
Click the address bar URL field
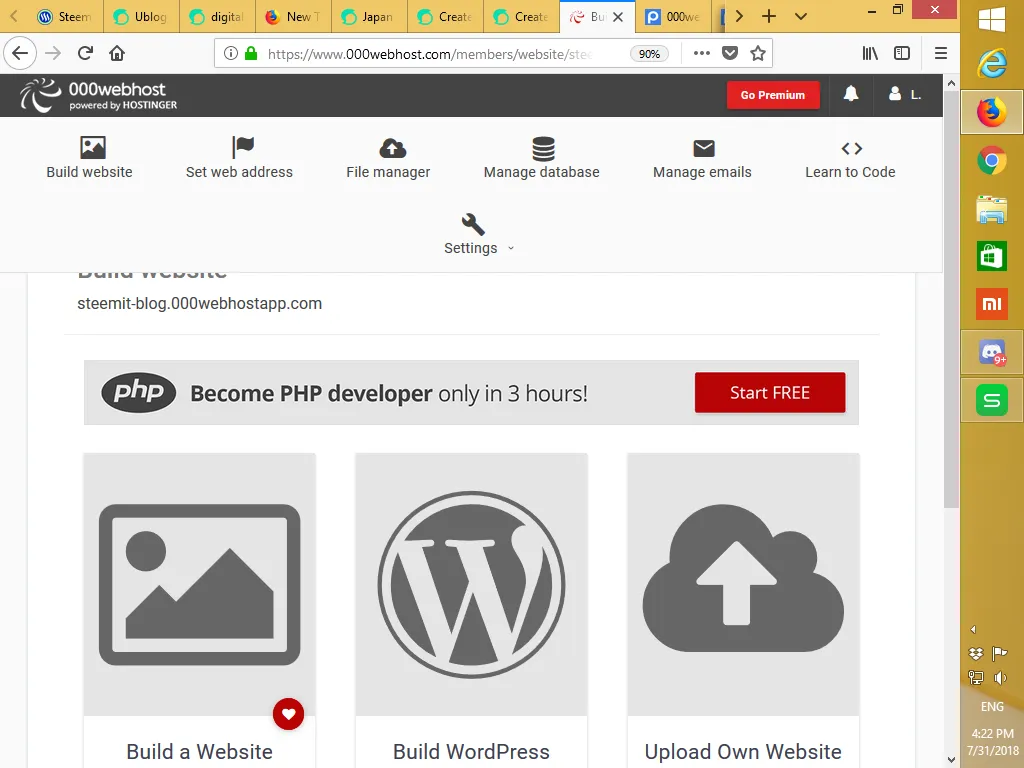click(431, 54)
